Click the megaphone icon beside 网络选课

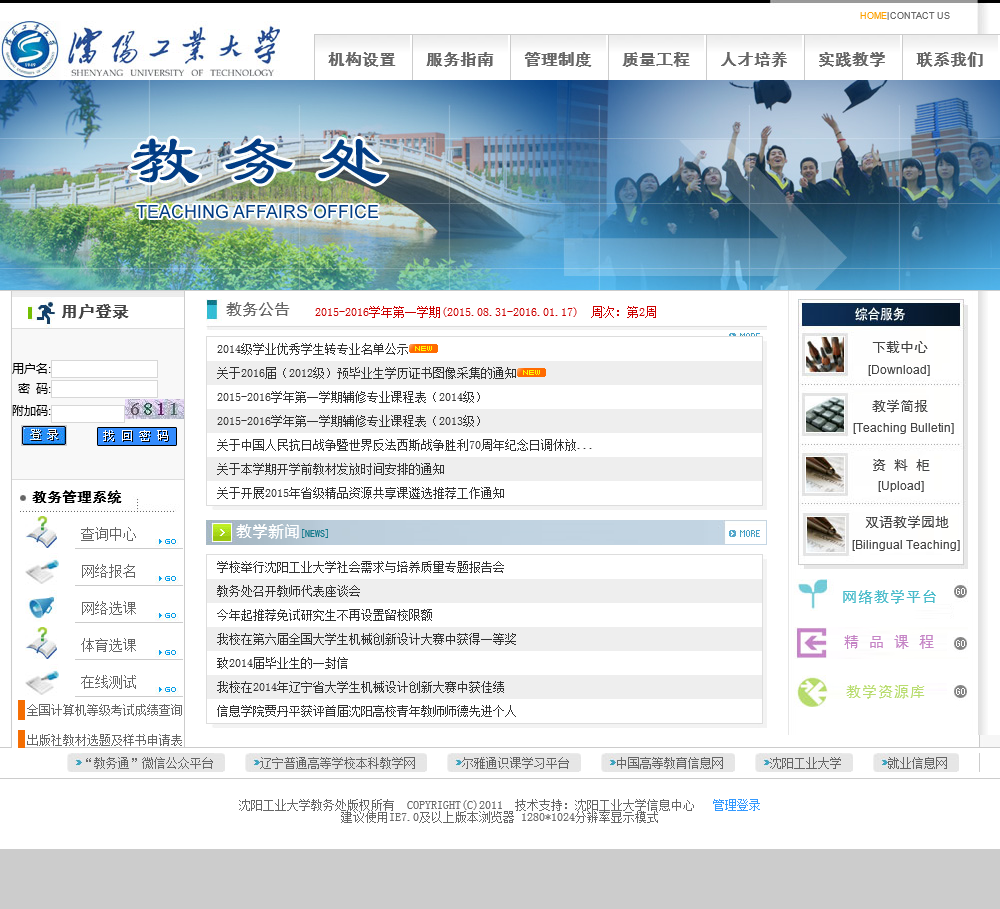click(41, 607)
